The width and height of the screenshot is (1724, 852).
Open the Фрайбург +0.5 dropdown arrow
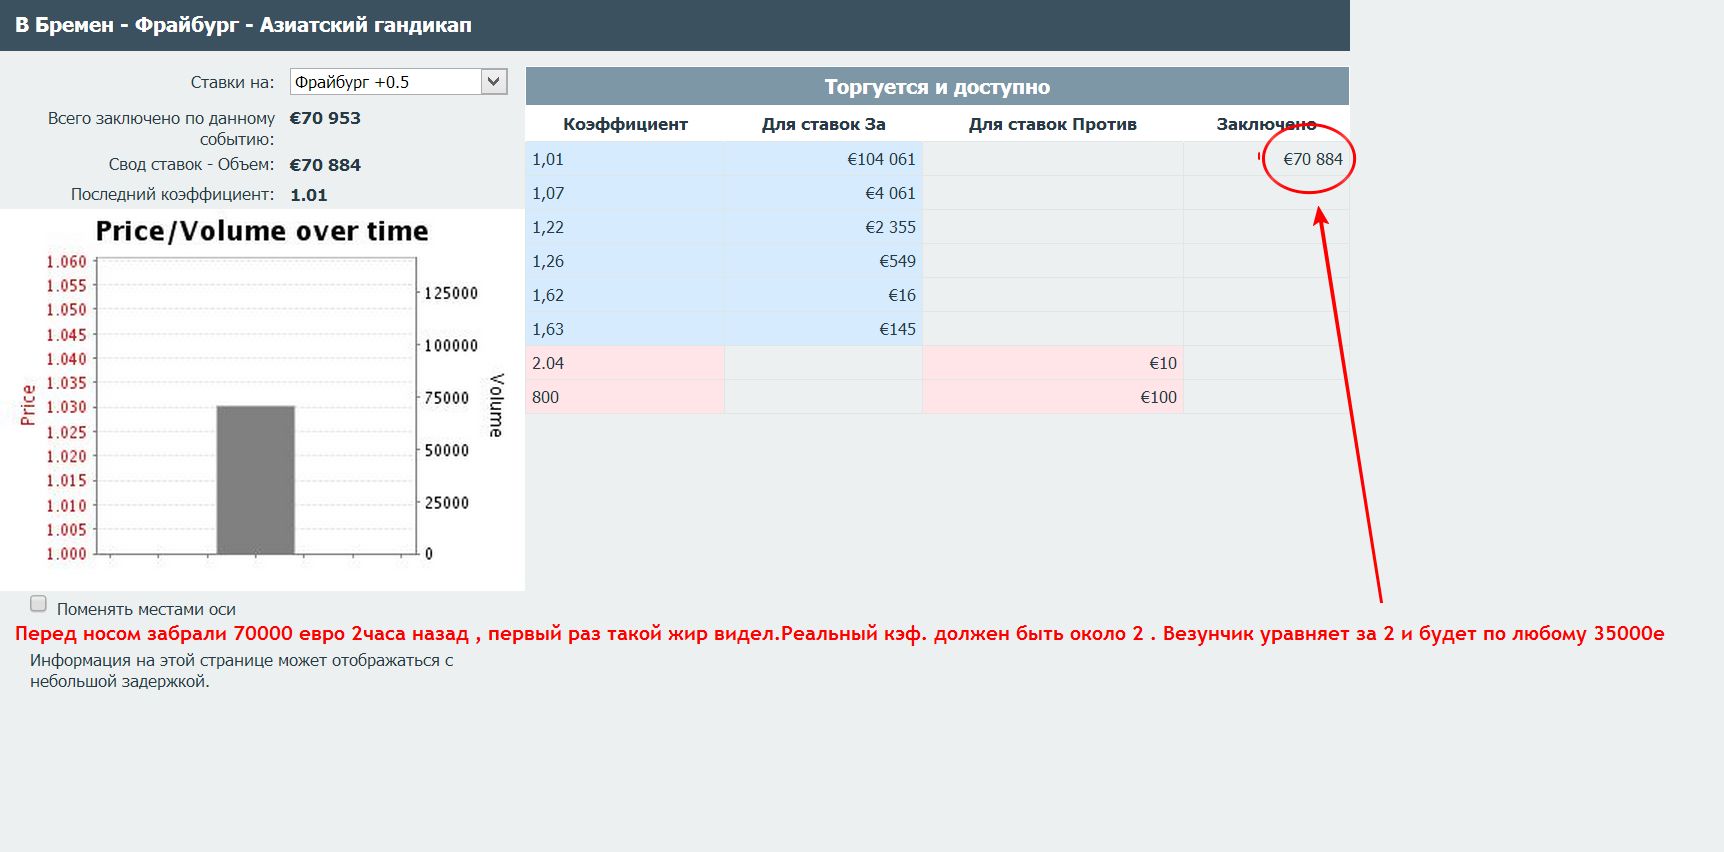click(x=494, y=82)
